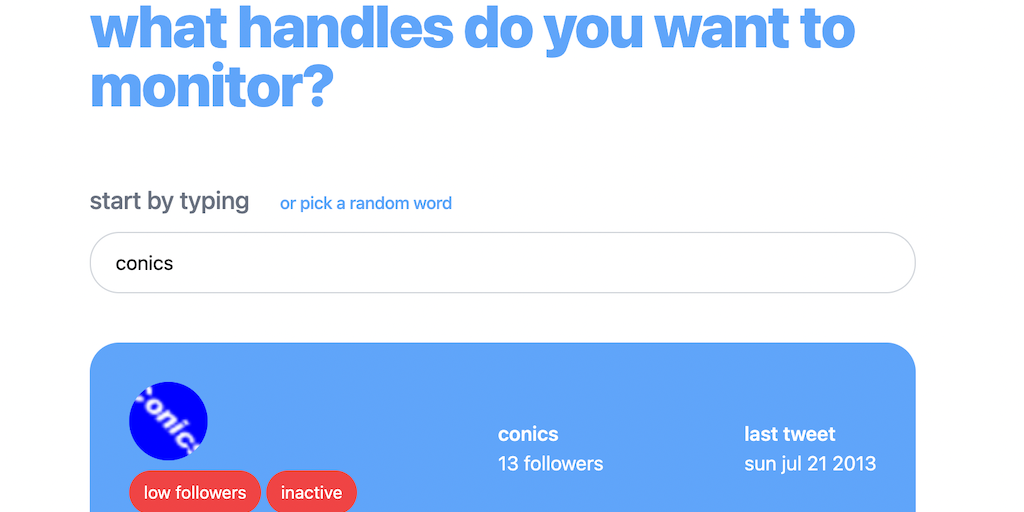Click the last tweet label

(789, 434)
